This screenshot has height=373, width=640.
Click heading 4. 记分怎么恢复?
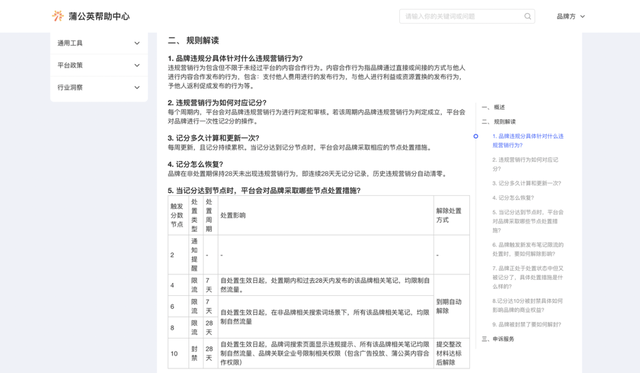[196, 164]
